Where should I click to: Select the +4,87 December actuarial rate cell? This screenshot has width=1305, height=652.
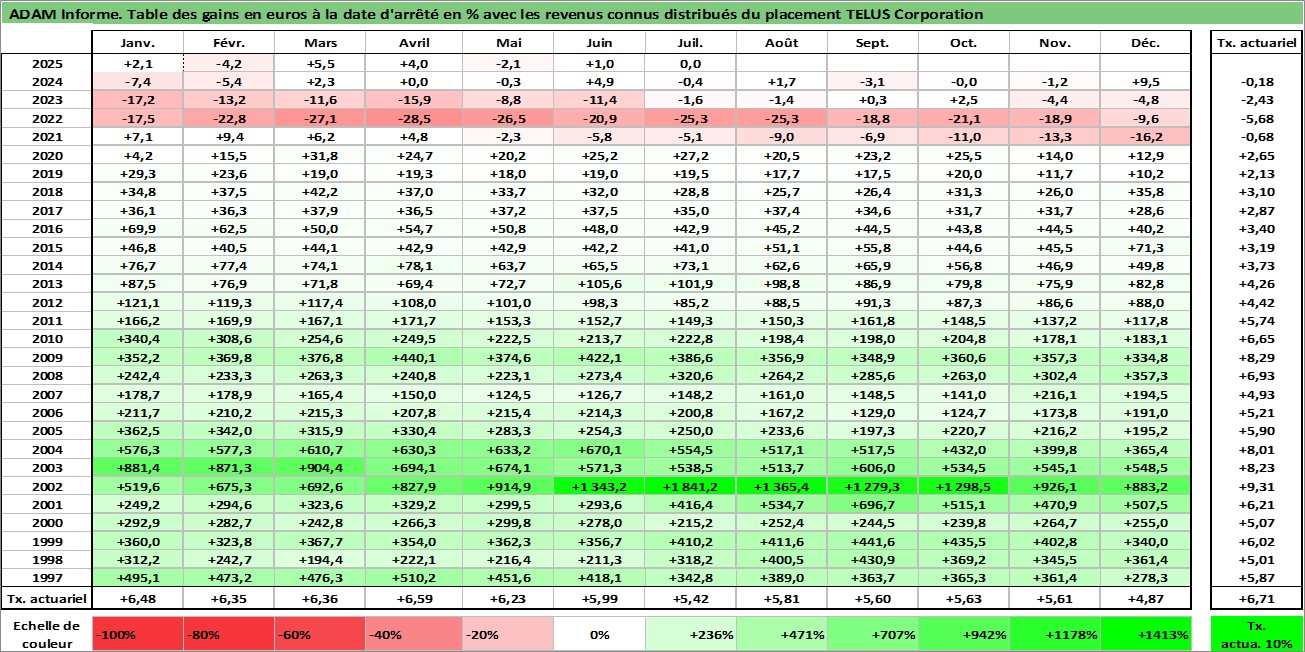point(1146,599)
